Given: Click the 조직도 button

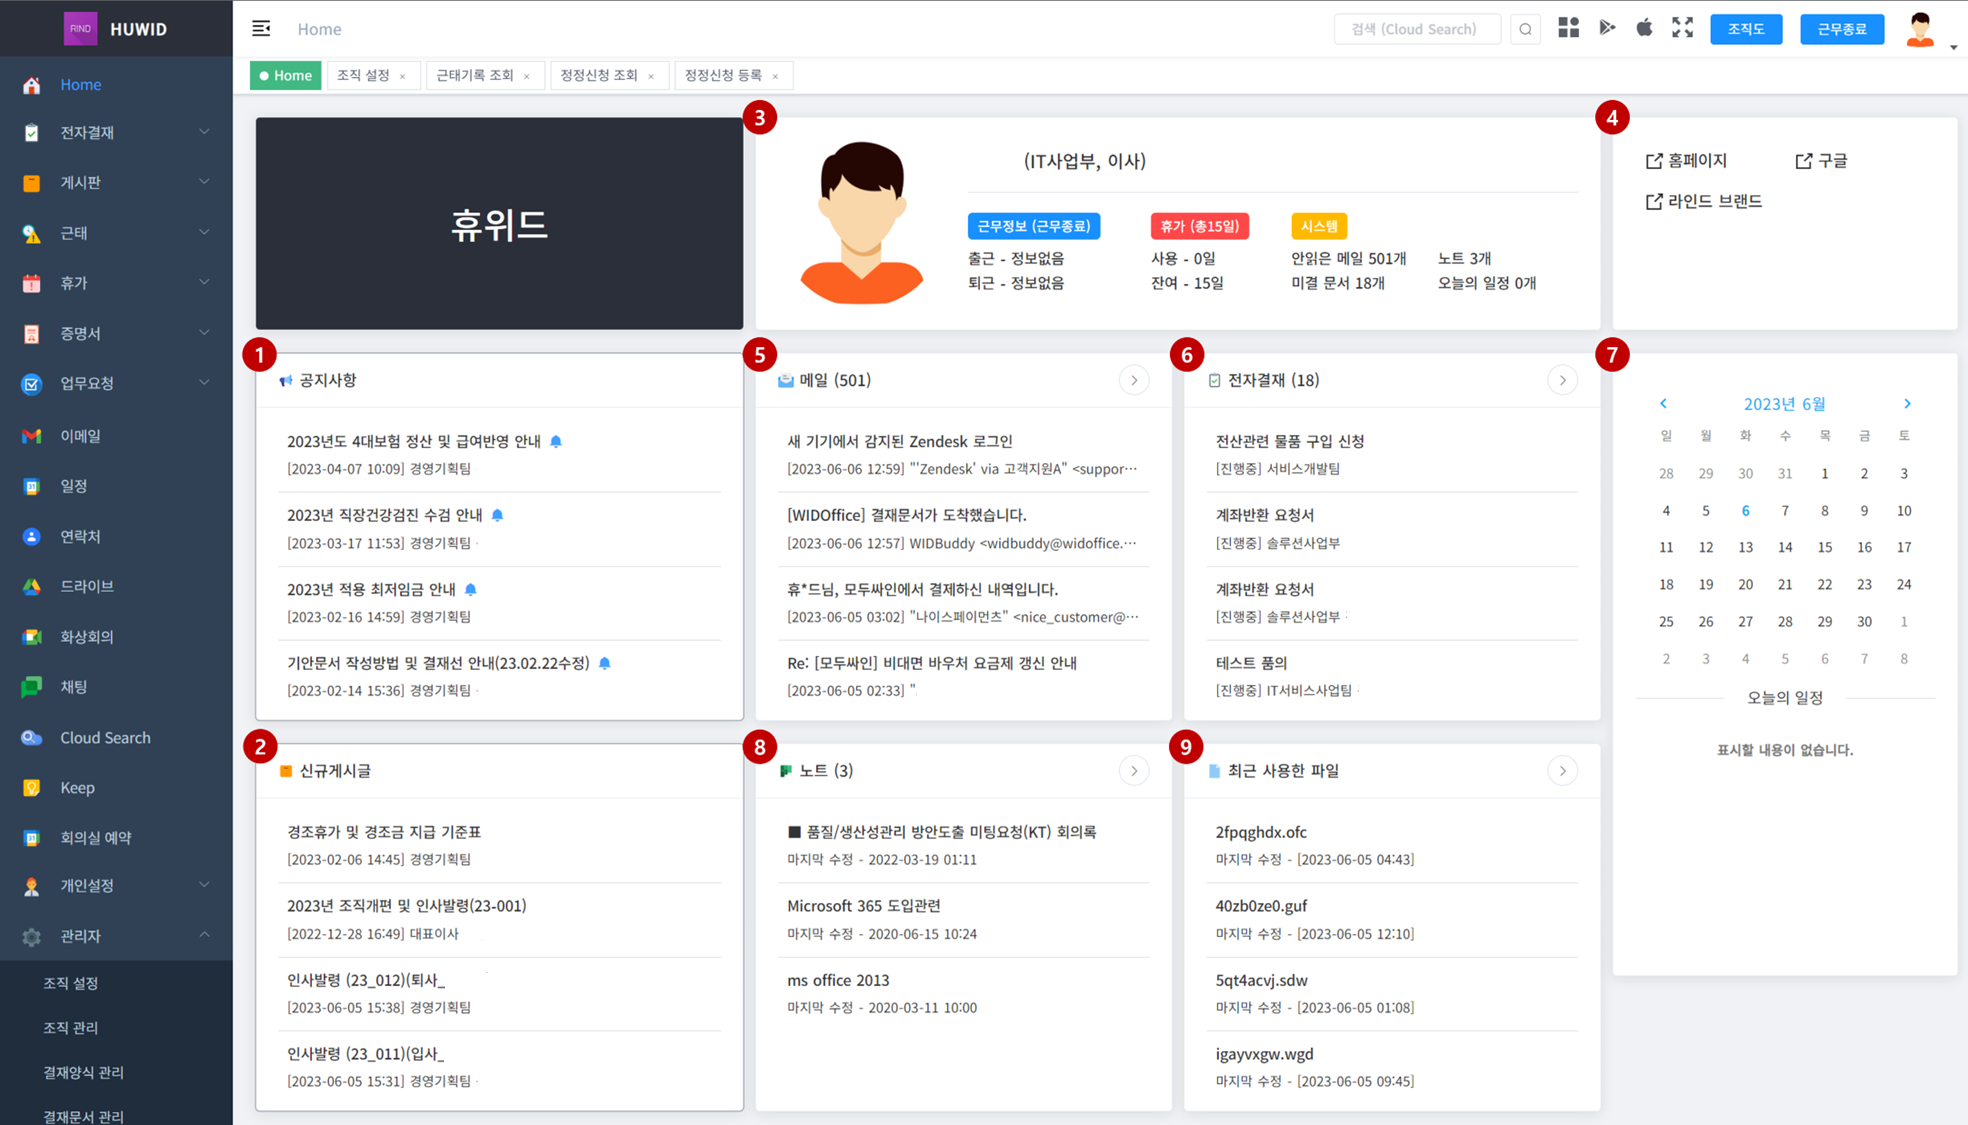Looking at the screenshot, I should coord(1746,29).
